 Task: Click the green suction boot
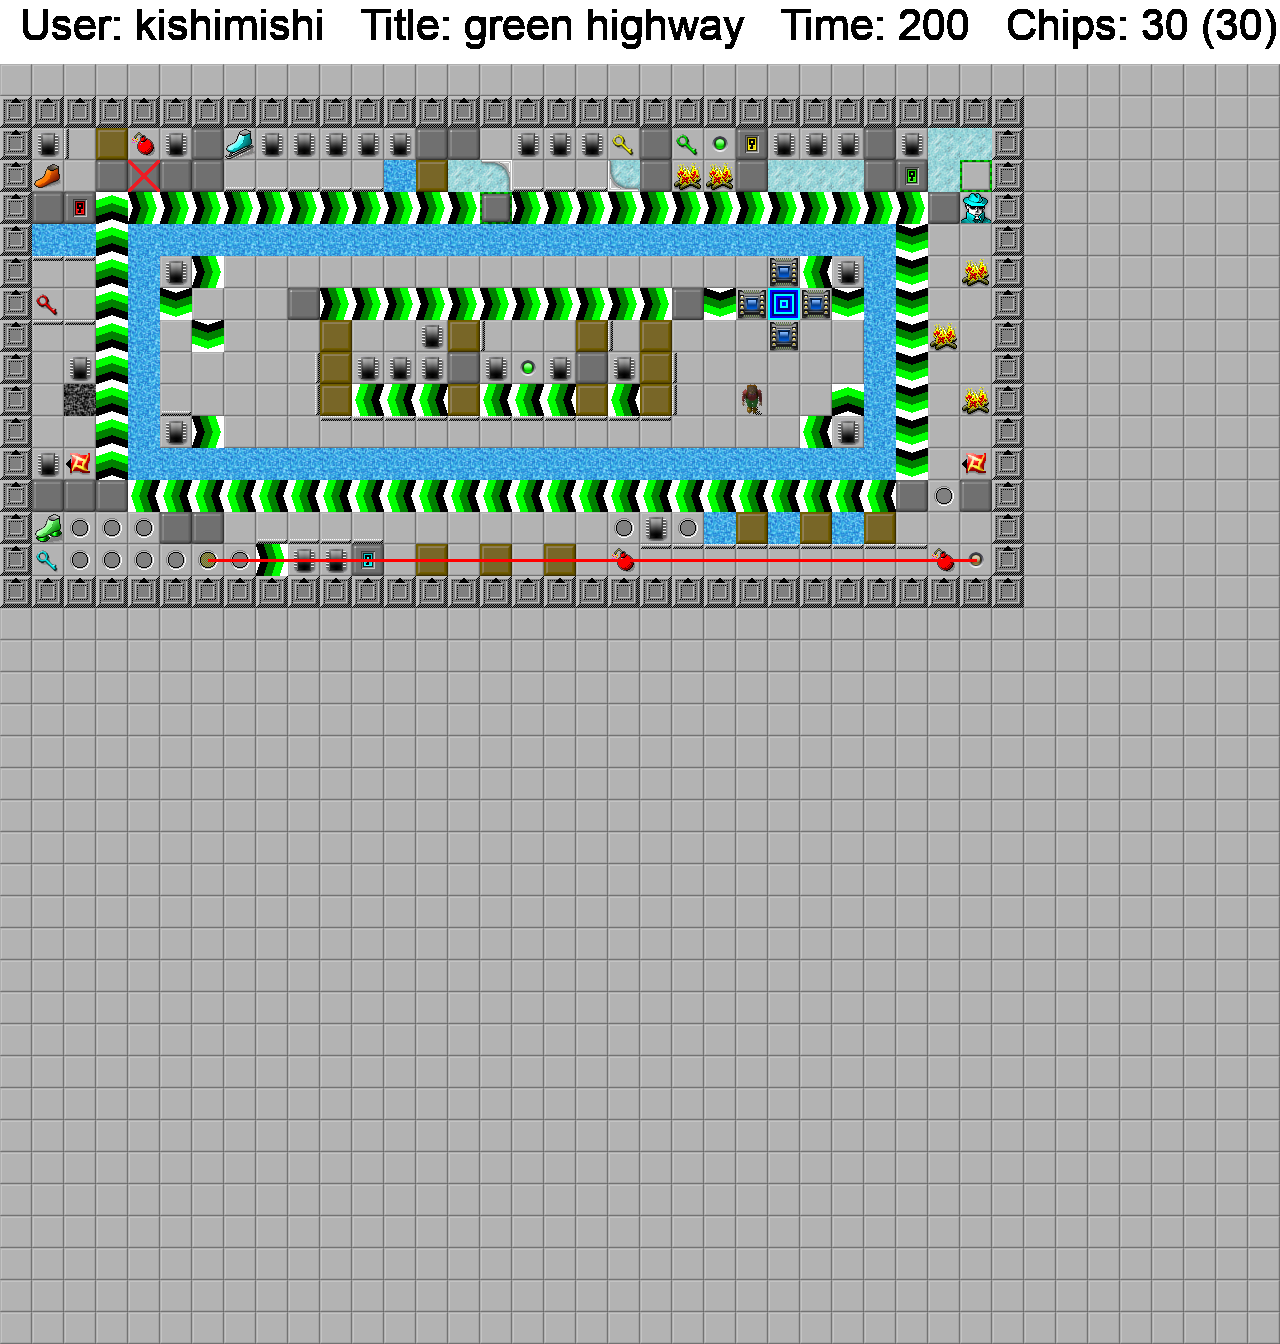point(47,528)
